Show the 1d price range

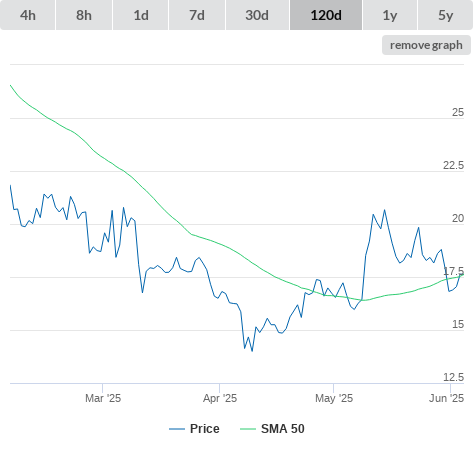[x=141, y=15]
